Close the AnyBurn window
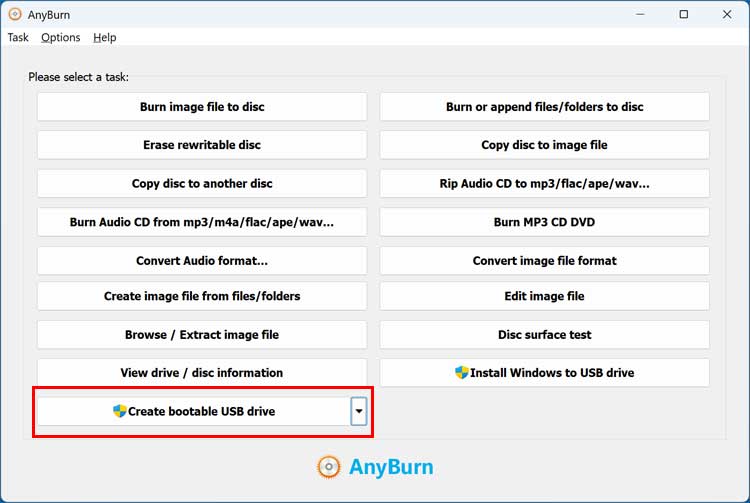The width and height of the screenshot is (750, 503). 727,14
